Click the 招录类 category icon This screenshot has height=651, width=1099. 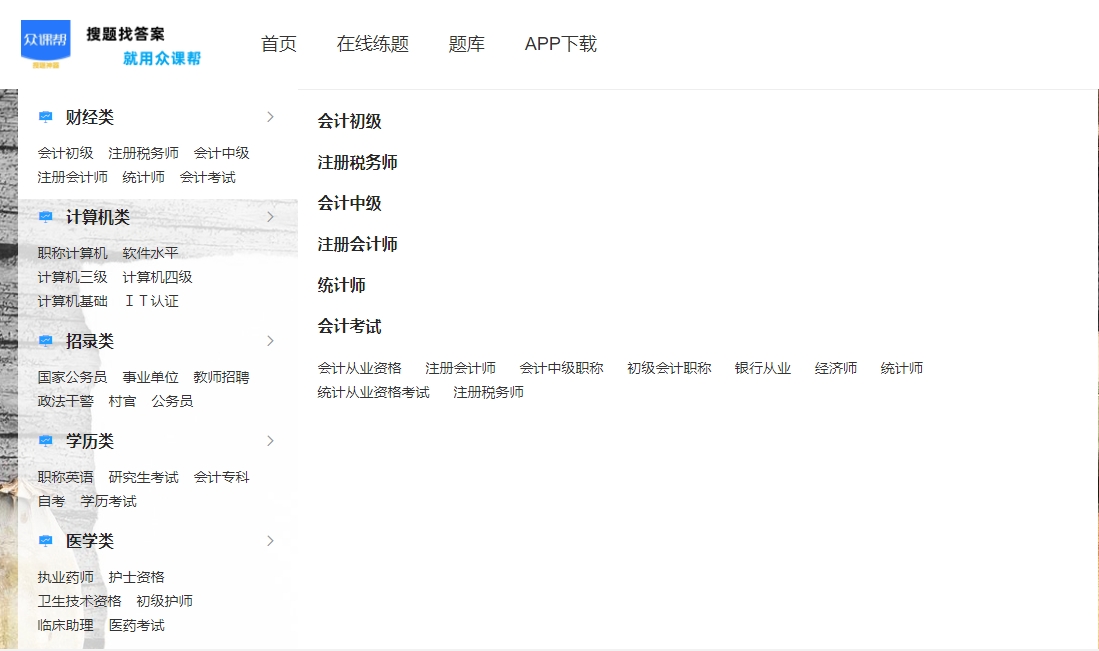44,341
